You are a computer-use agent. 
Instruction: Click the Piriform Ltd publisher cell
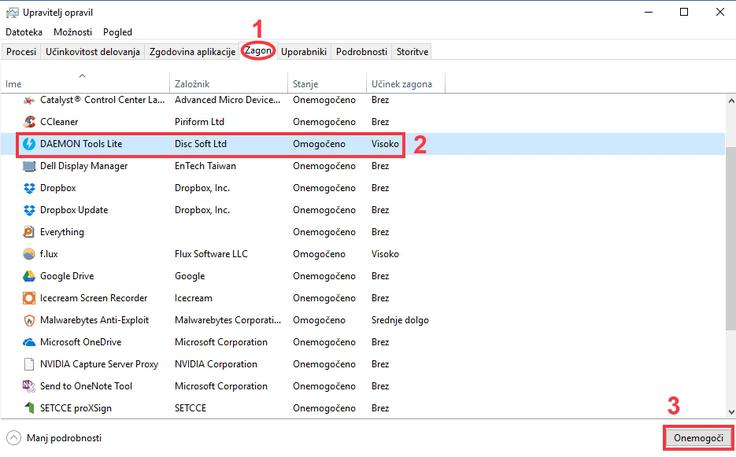point(199,122)
